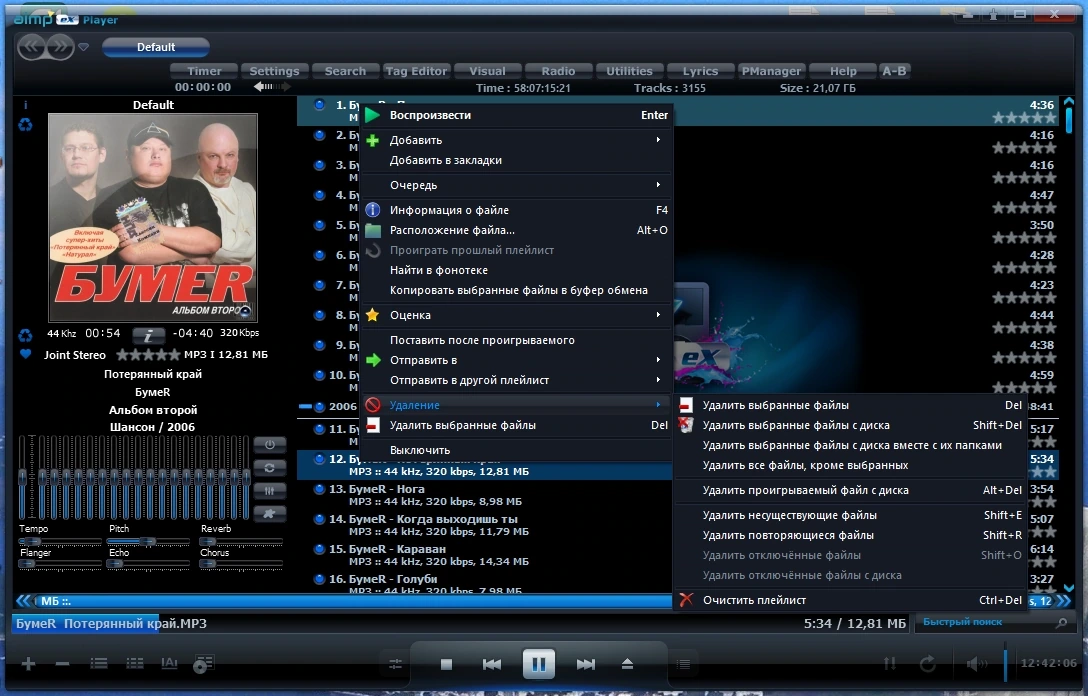Skip to the next track
The height and width of the screenshot is (696, 1088).
586,664
